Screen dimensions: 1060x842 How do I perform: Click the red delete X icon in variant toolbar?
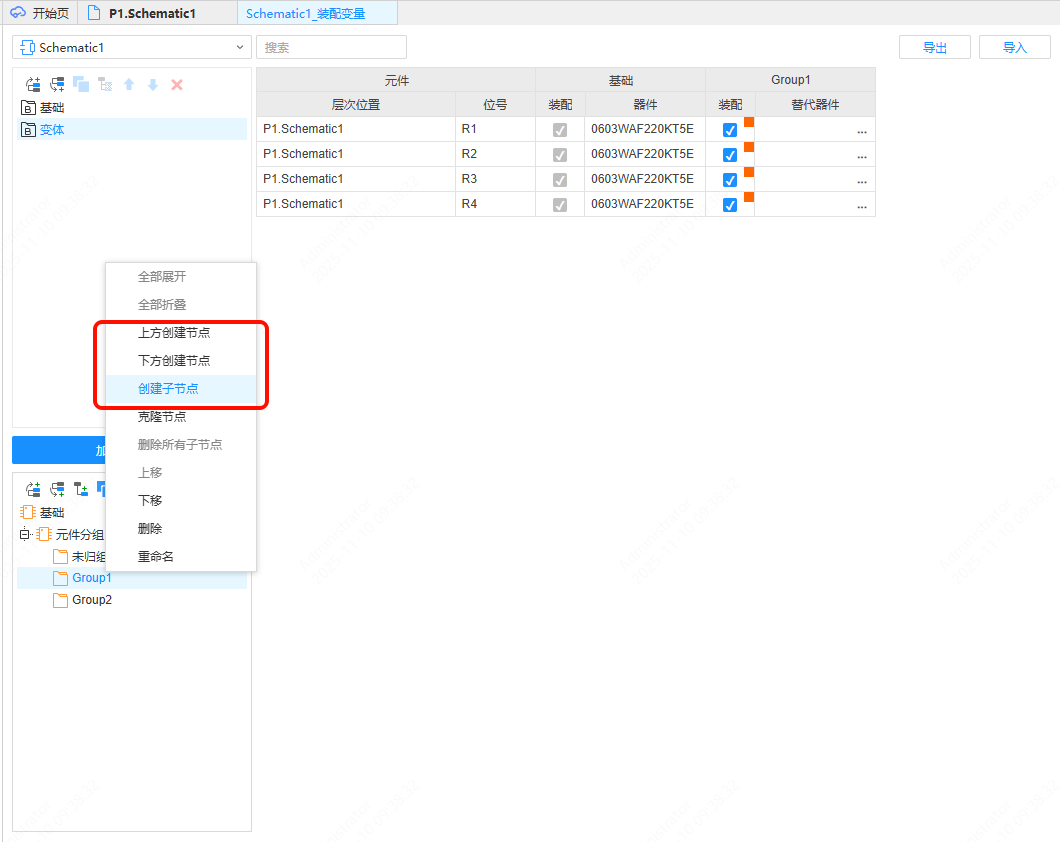coord(177,85)
